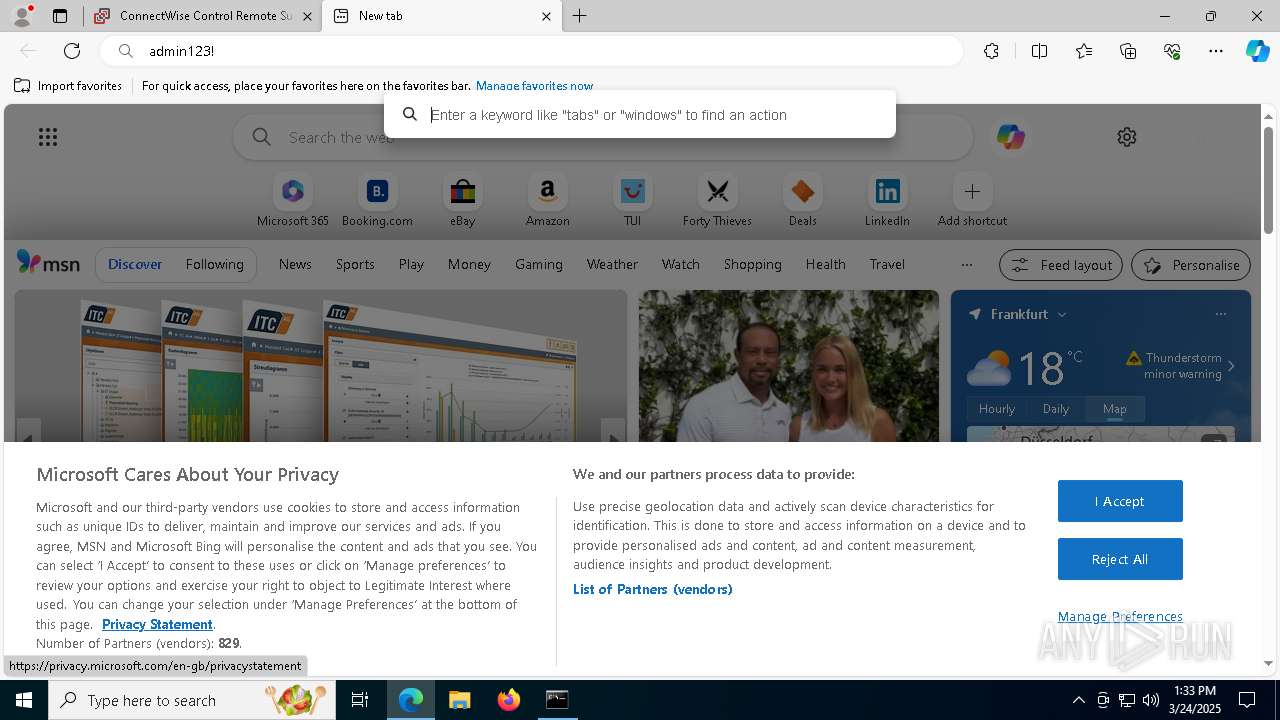Image resolution: width=1280 pixels, height=720 pixels.
Task: Open Shopping category
Action: point(752,264)
